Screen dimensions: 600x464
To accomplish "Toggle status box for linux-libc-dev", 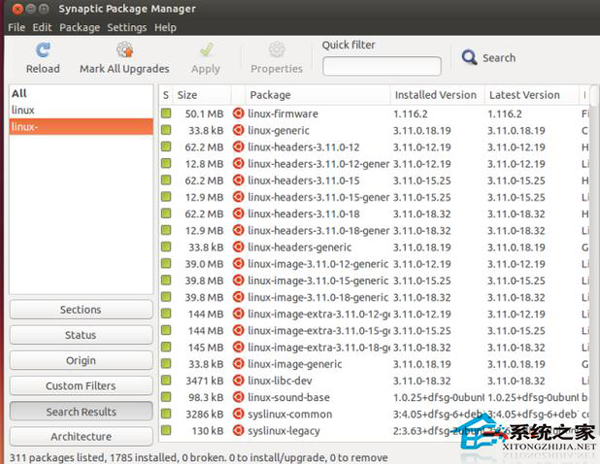I will coord(166,380).
